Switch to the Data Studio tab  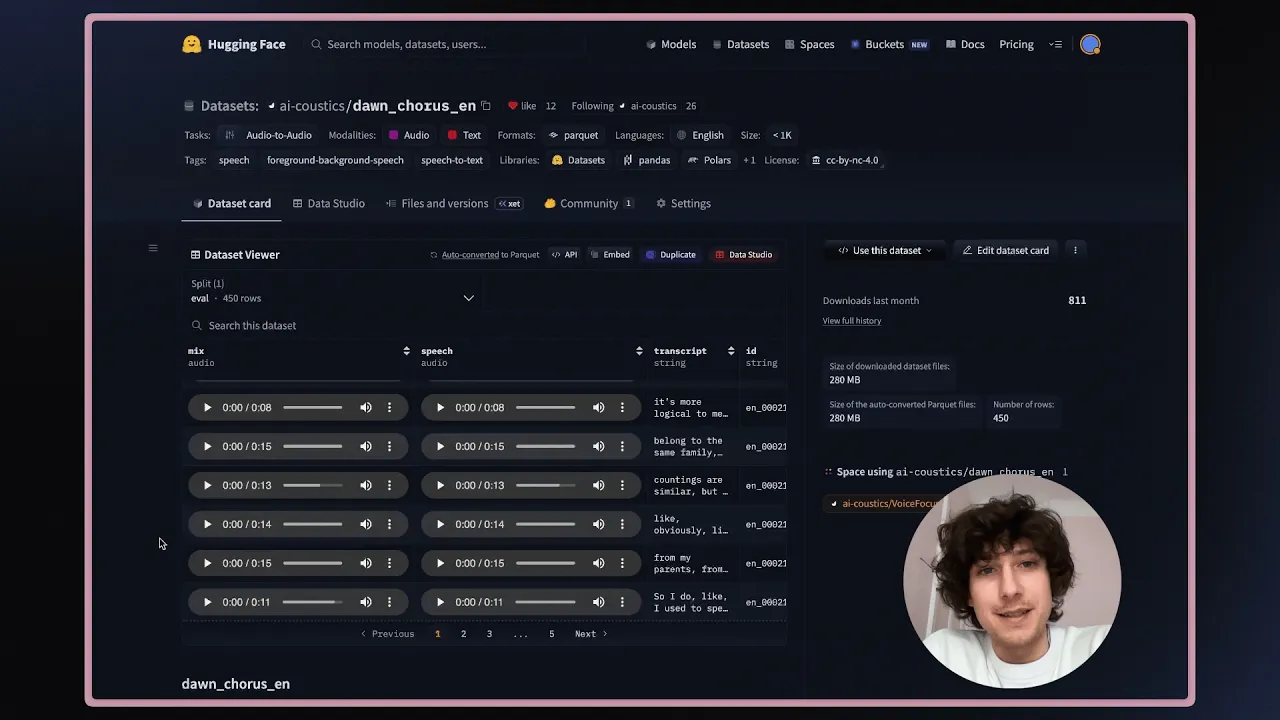(329, 203)
